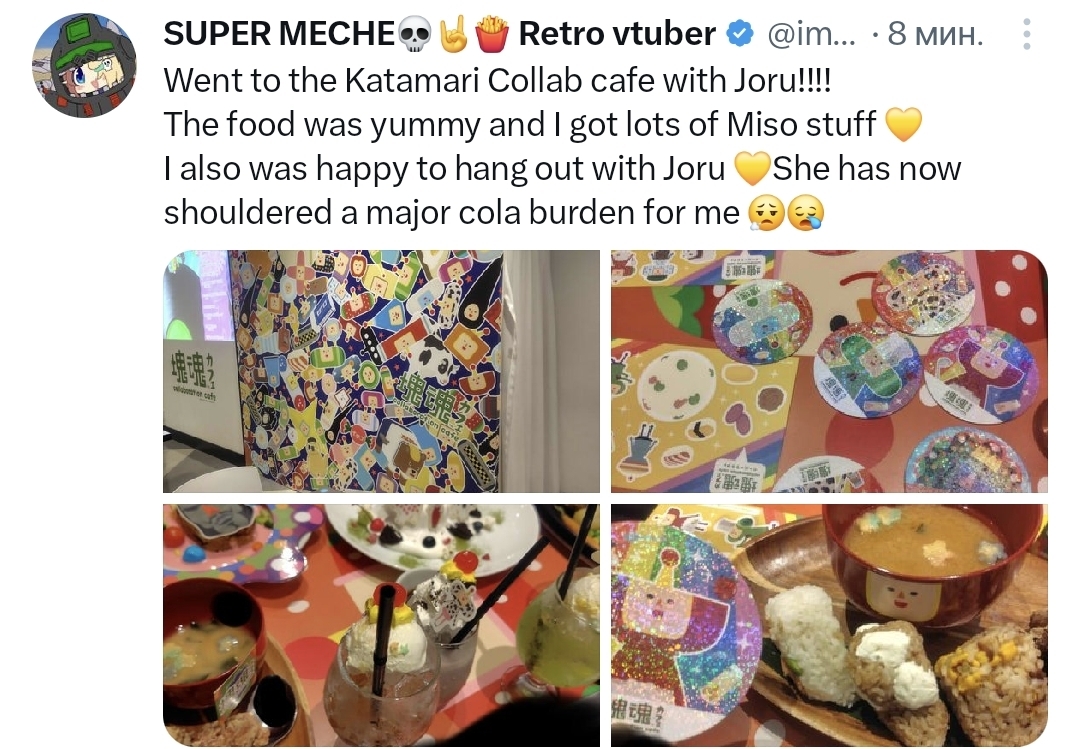Open the SUPER MECHE profile avatar
The width and height of the screenshot is (1079, 749).
point(85,65)
